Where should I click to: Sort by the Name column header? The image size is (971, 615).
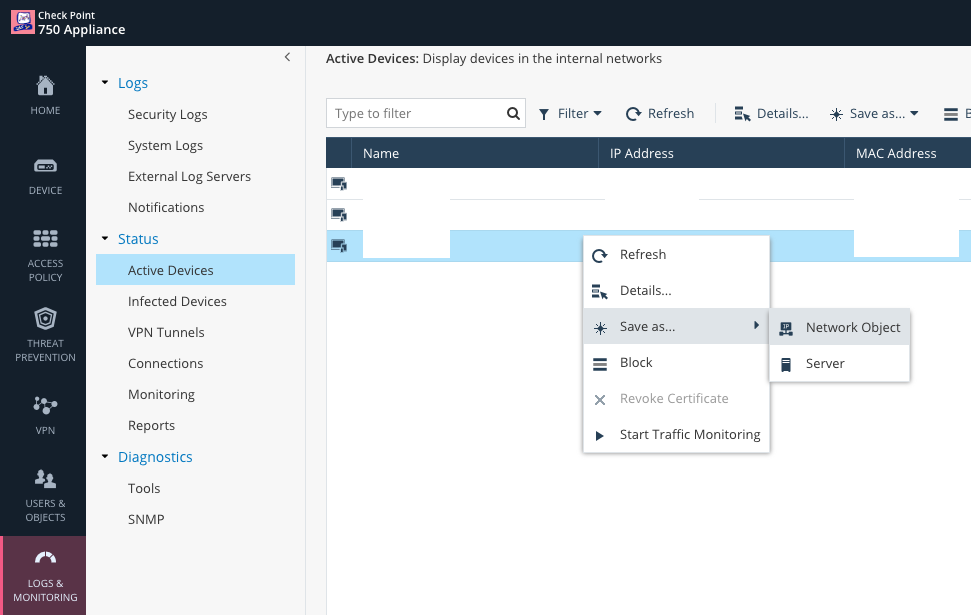[x=474, y=153]
